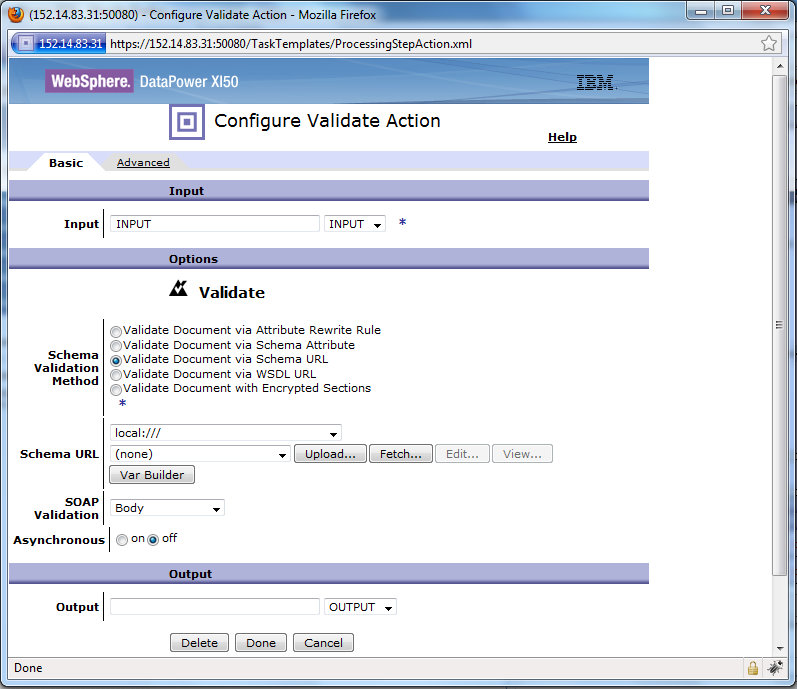
Task: Select Validate Document via Schema URL
Action: click(116, 360)
